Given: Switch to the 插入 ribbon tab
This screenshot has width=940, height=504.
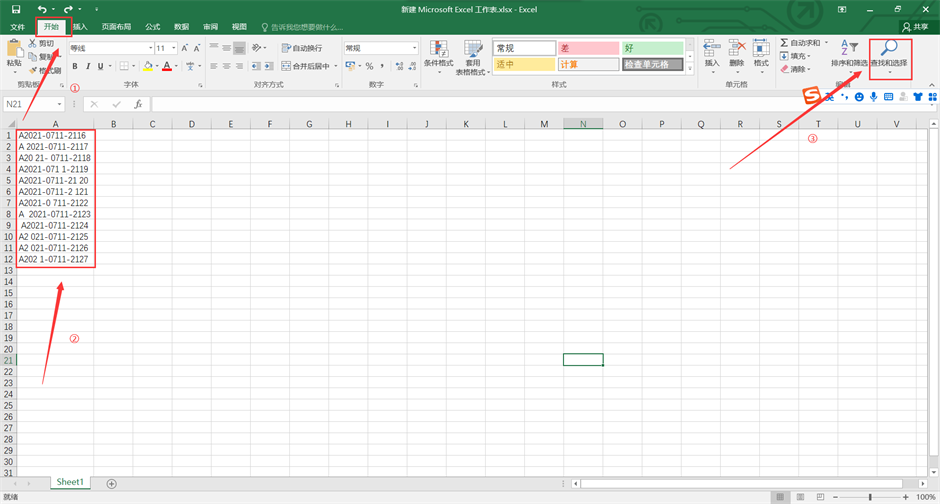Looking at the screenshot, I should pyautogui.click(x=79, y=27).
